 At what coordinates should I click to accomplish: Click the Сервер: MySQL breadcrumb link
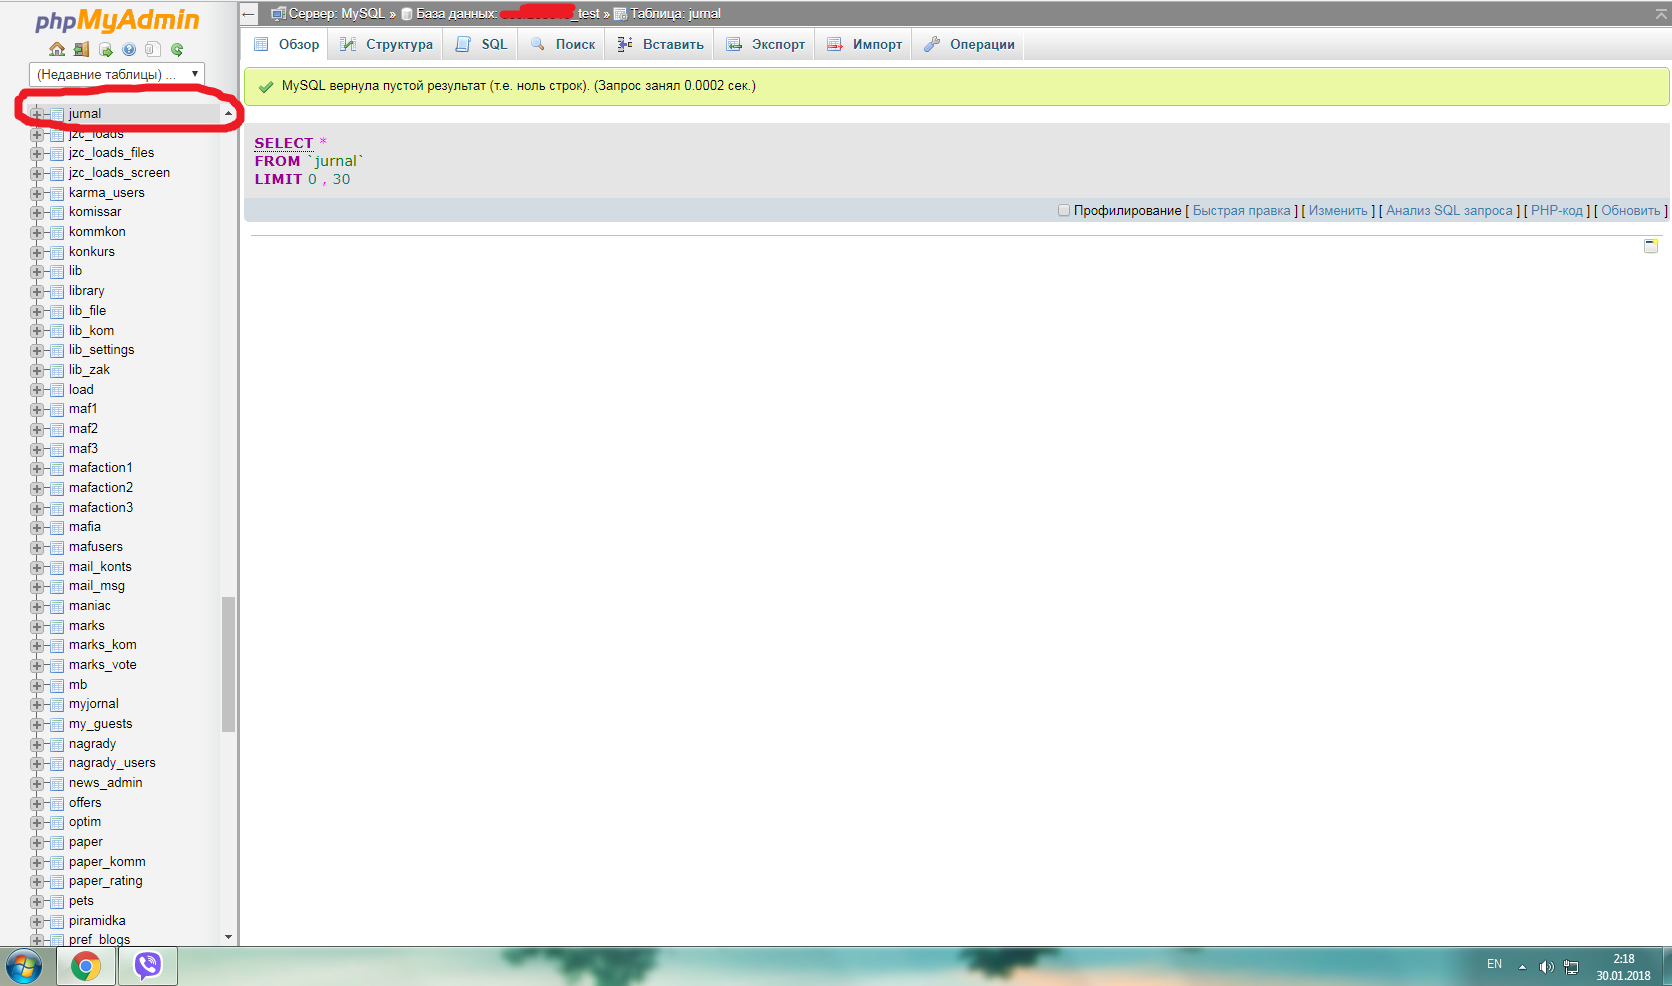tap(336, 14)
